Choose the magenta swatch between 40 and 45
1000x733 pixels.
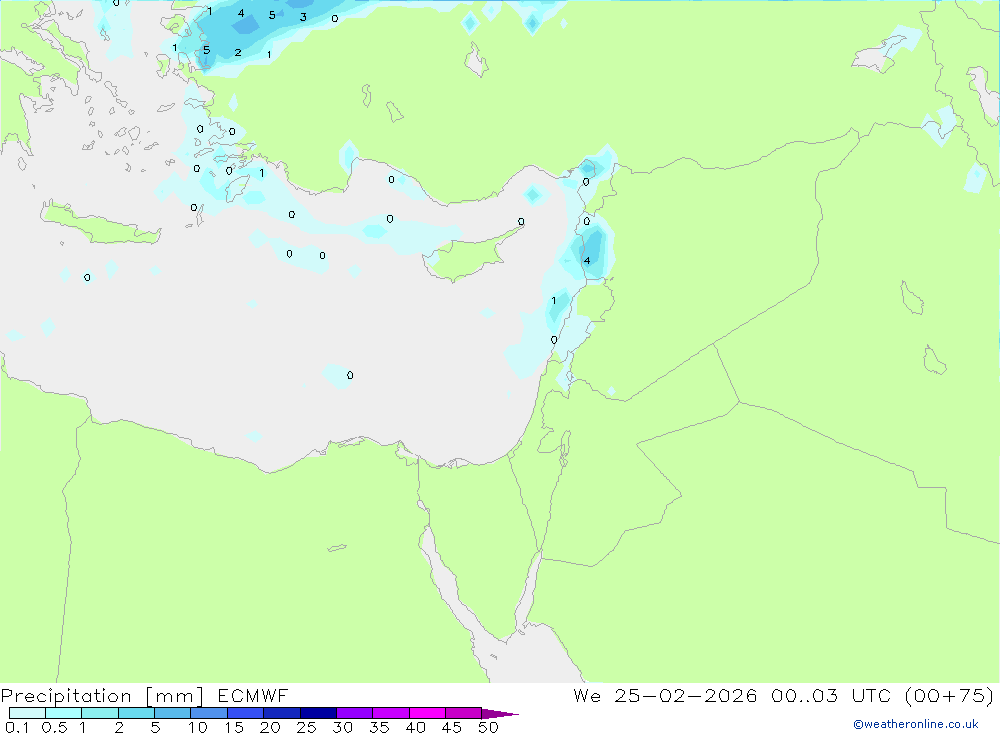427,713
